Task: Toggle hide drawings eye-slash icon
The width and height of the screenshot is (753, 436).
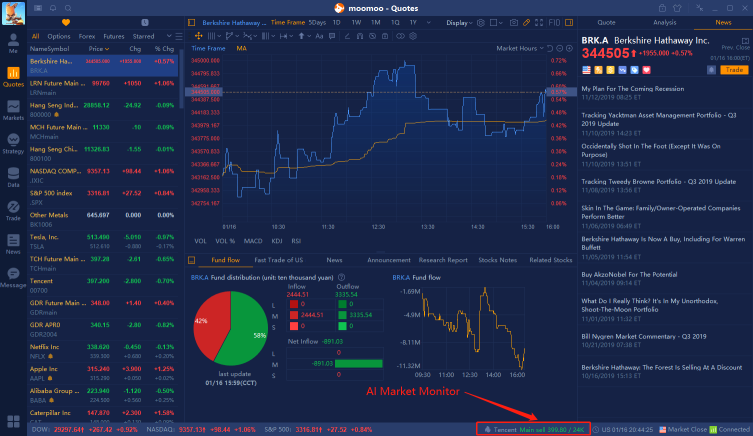Action: [372, 36]
